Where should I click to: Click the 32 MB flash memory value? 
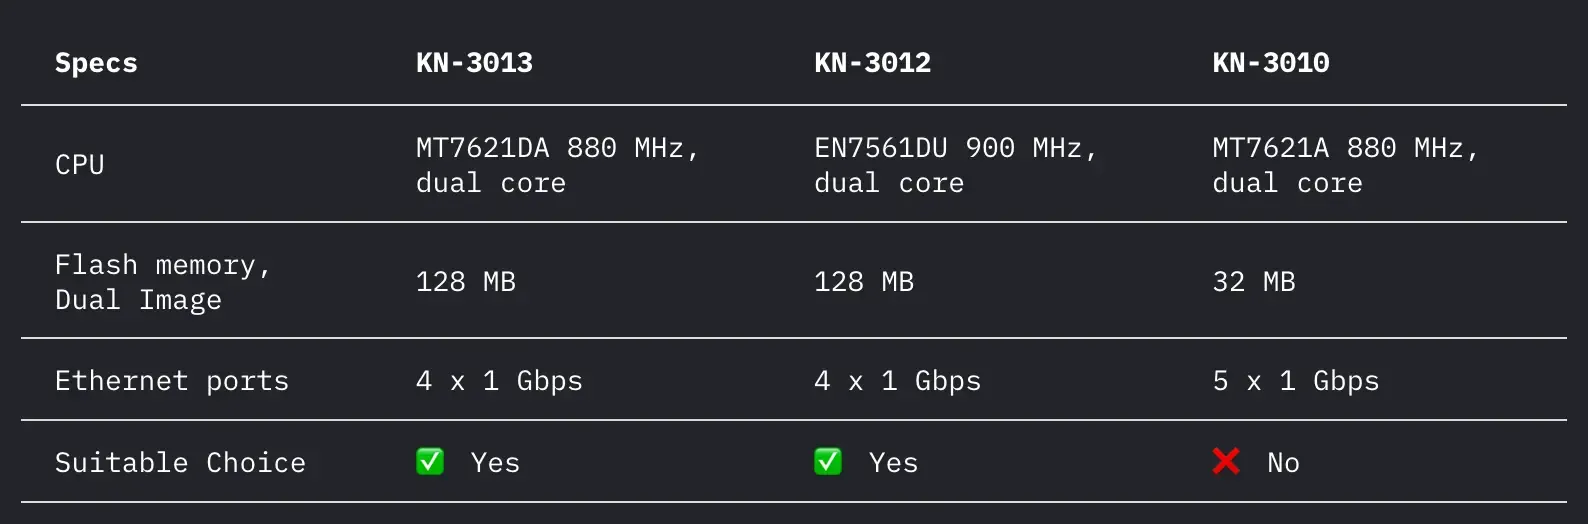[1254, 282]
